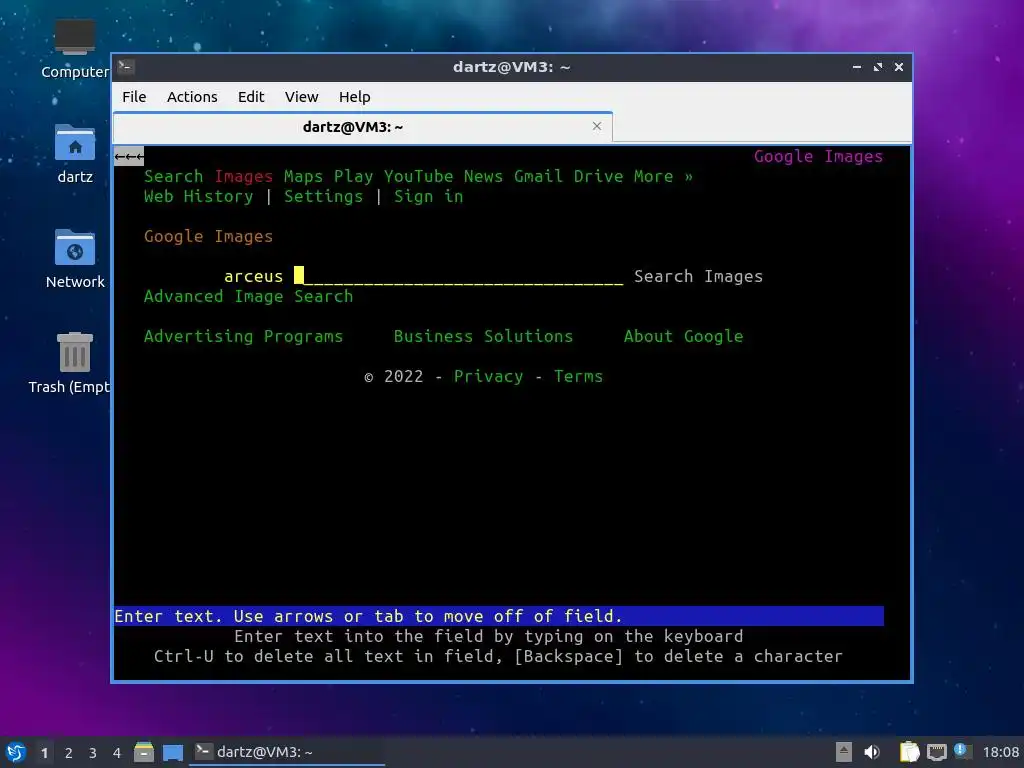Click the terminal icon in the title bar
The width and height of the screenshot is (1024, 768).
coord(126,67)
